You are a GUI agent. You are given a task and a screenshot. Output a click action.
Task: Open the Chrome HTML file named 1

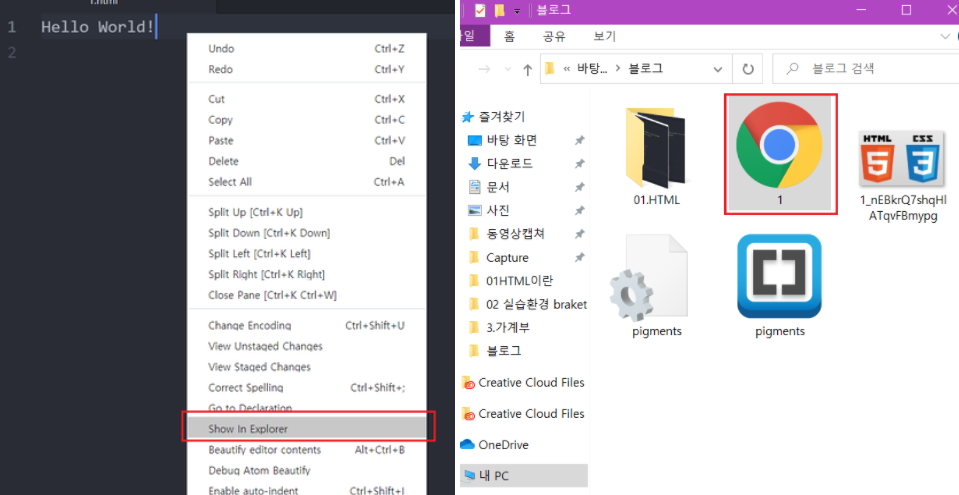(x=780, y=154)
